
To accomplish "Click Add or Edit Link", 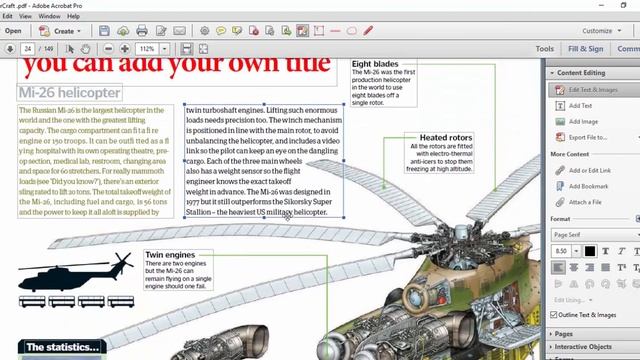I will point(583,170).
